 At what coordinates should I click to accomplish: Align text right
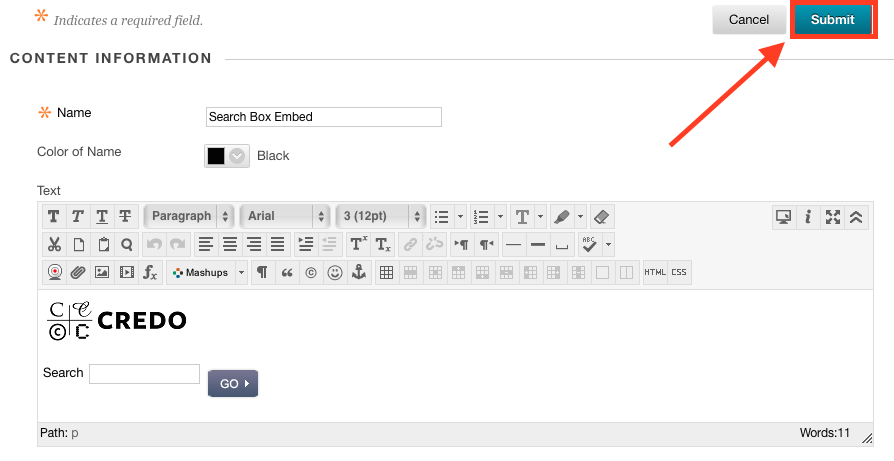(254, 244)
